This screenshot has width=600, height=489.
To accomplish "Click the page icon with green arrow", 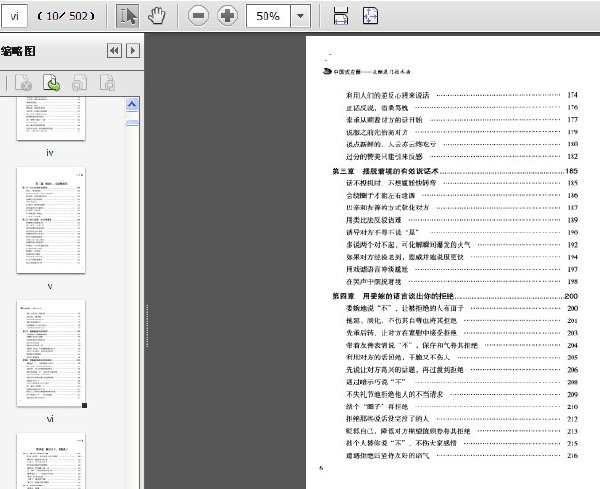I will [52, 83].
